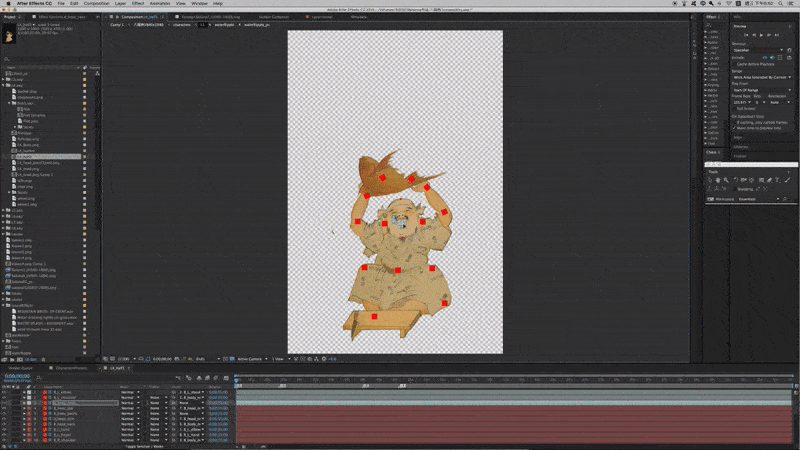Click the trash icon in Project panel
This screenshot has width=800, height=450.
(x=44, y=360)
